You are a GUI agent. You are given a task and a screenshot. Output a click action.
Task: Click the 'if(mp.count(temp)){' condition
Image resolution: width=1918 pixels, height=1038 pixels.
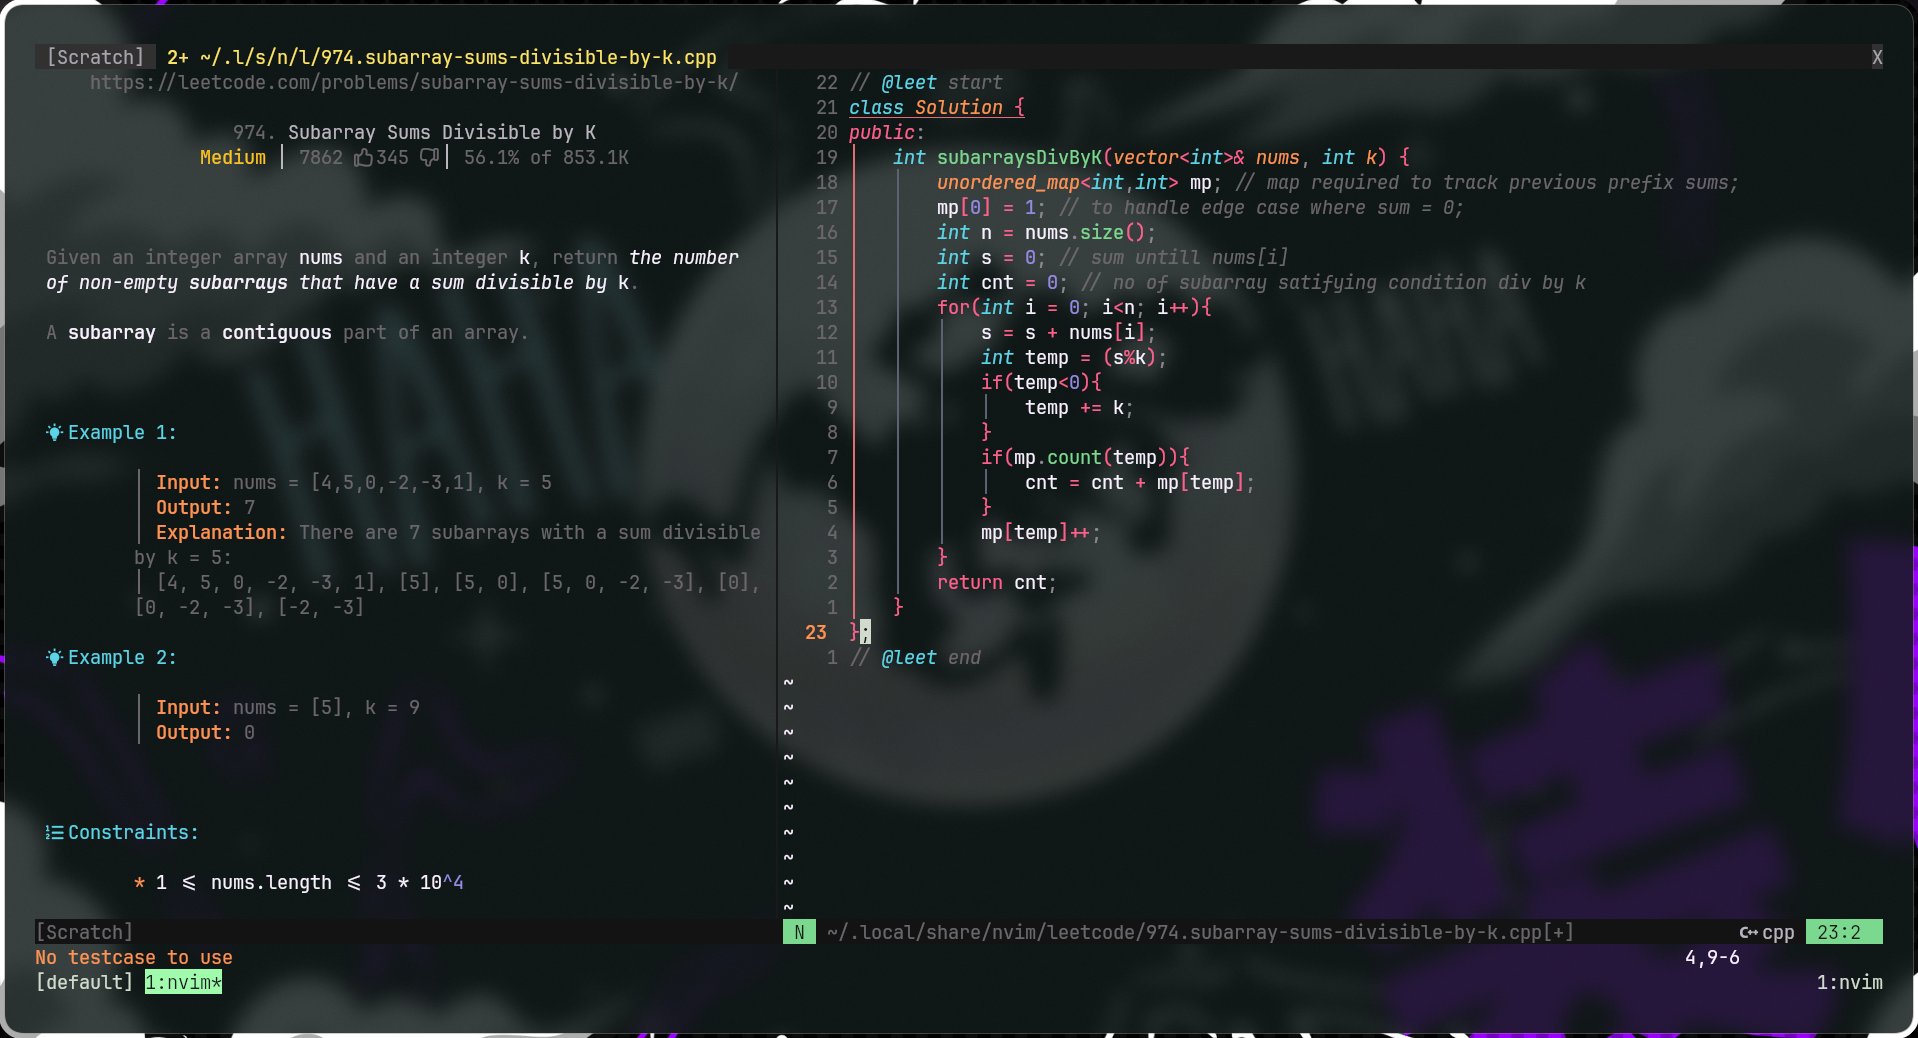pos(1085,458)
